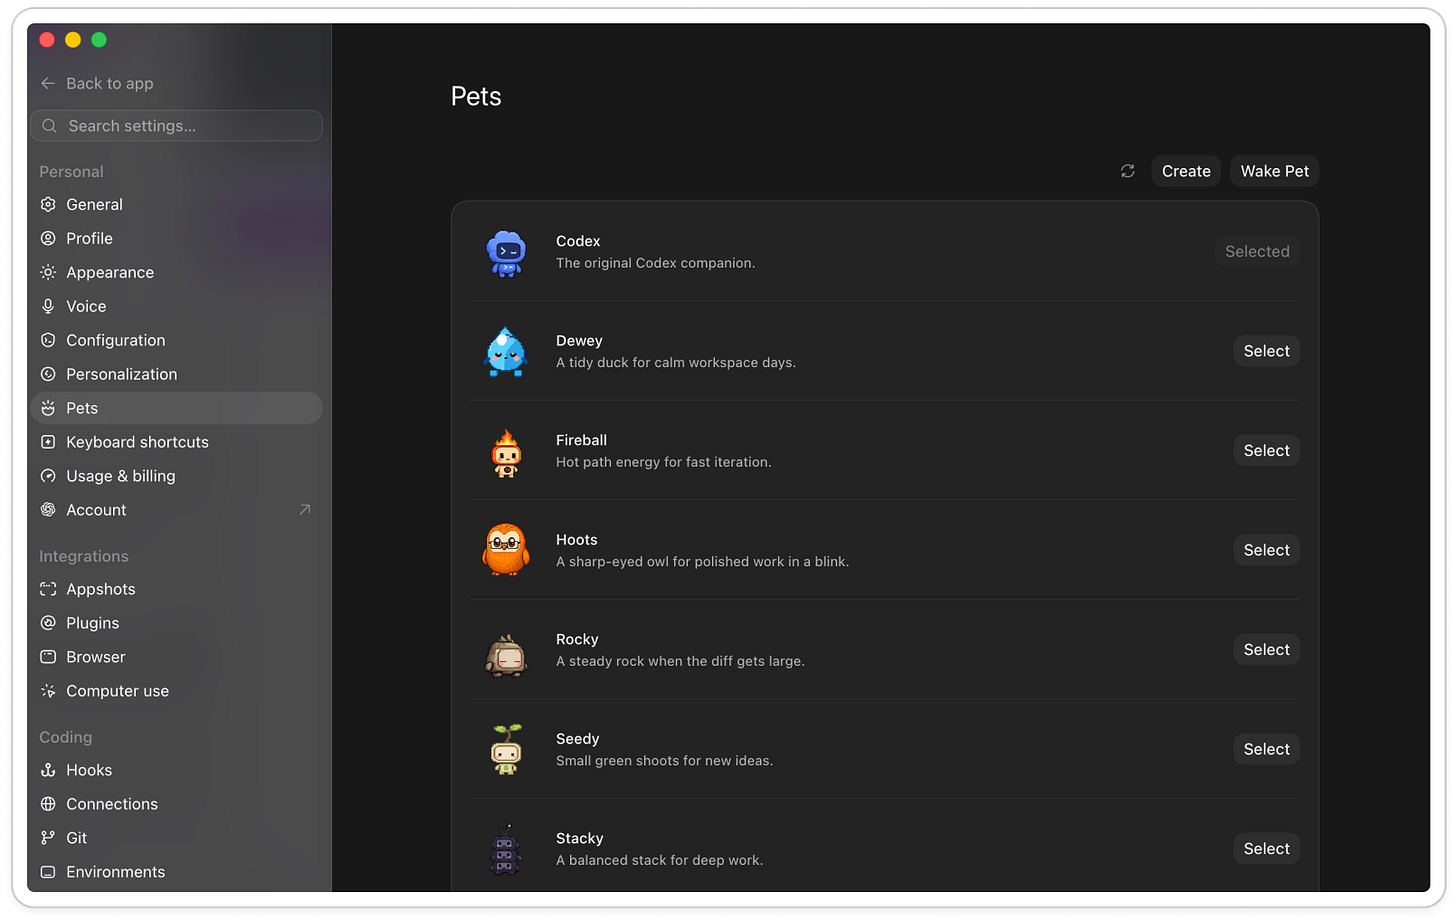Viewport: 1456px width, 918px height.
Task: Open Usage & billing page
Action: tap(177, 476)
